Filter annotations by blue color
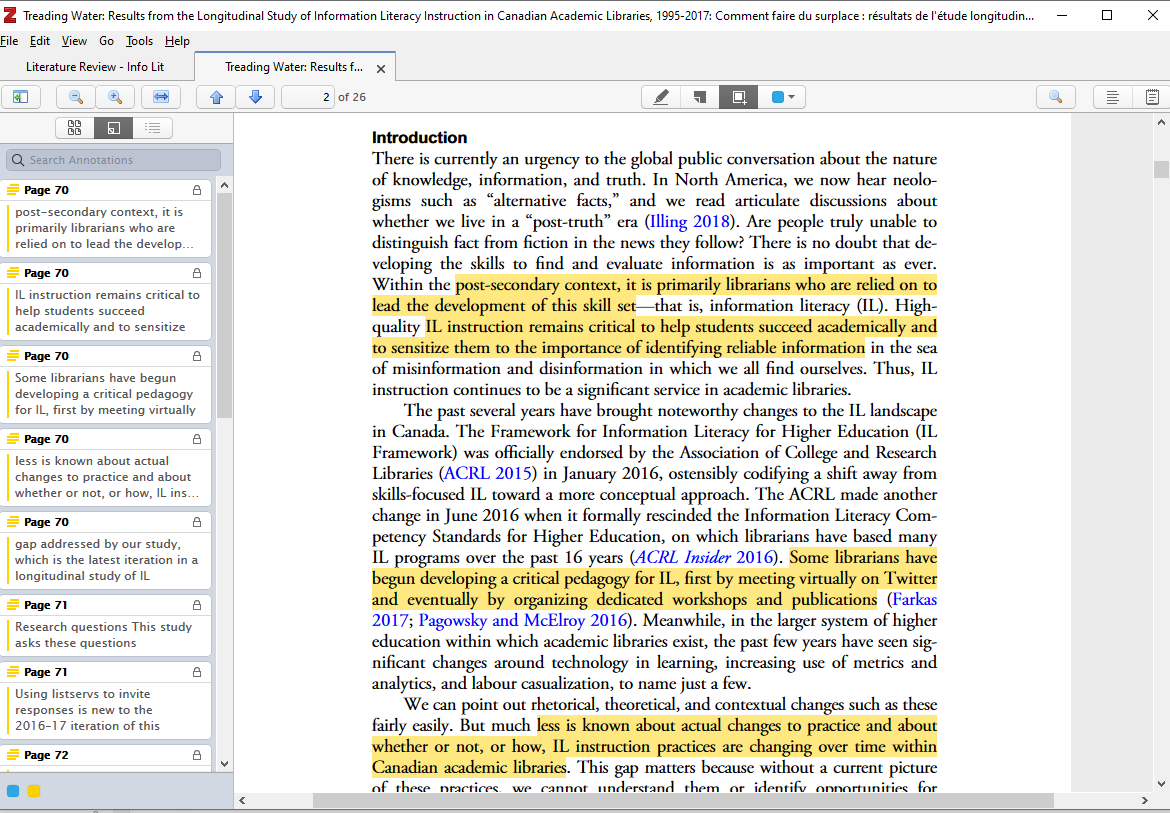The width and height of the screenshot is (1170, 813). pyautogui.click(x=13, y=791)
